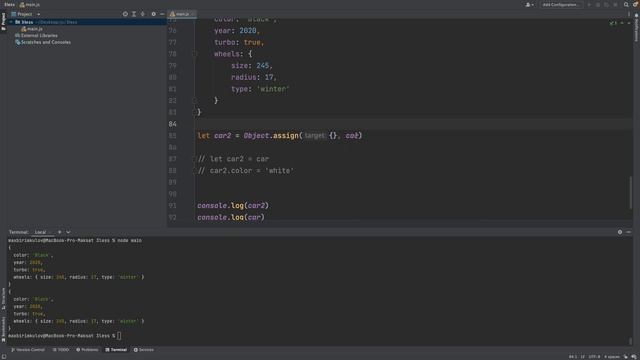Select Scratches and Consoles node

tap(43, 42)
